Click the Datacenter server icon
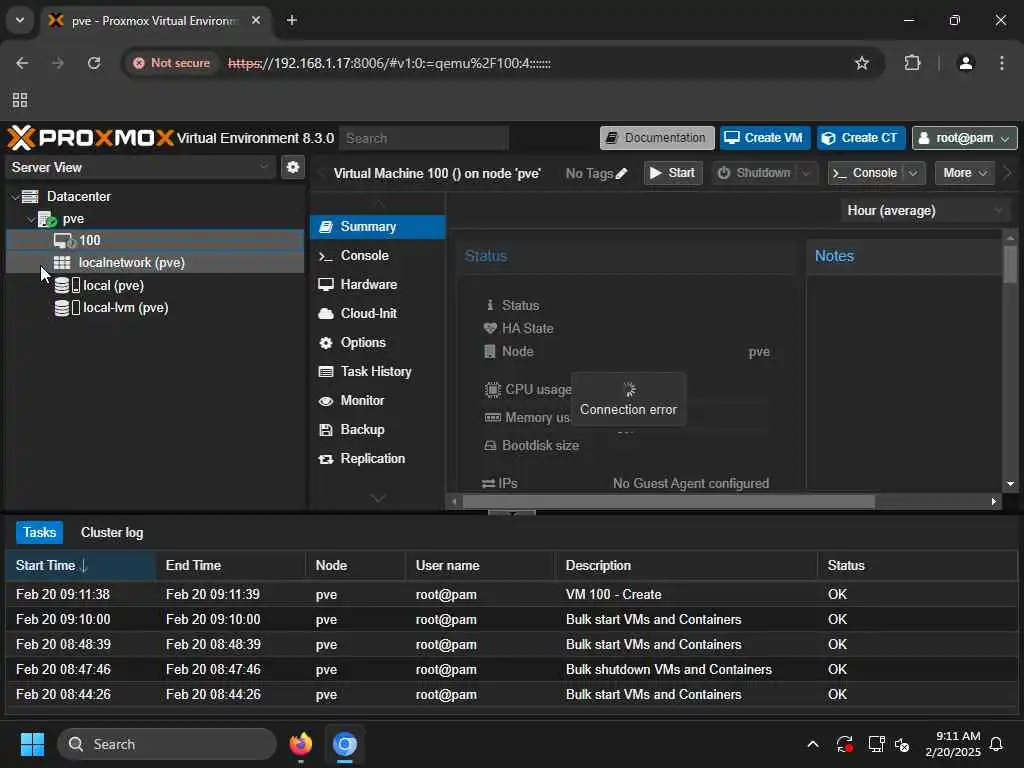Image resolution: width=1024 pixels, height=768 pixels. click(x=30, y=196)
